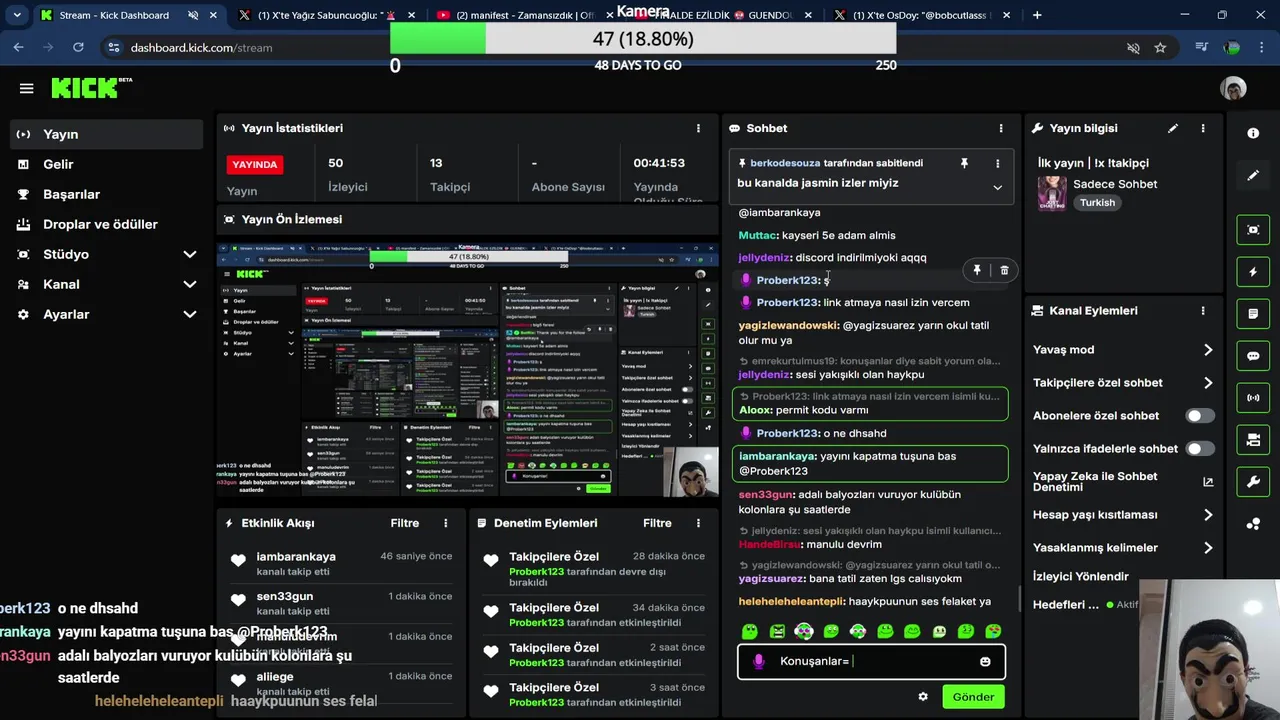The width and height of the screenshot is (1280, 720).
Task: Open browser tab search dropdown arrow
Action: pyautogui.click(x=17, y=15)
